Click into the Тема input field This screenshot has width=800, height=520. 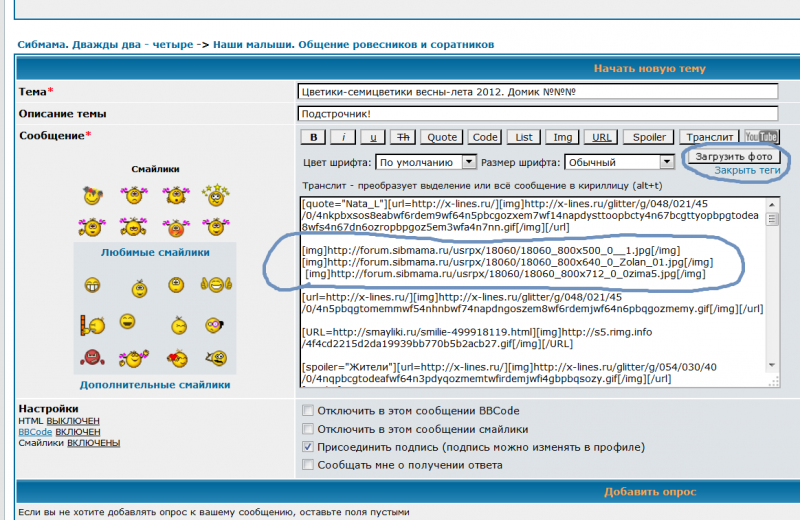click(538, 92)
